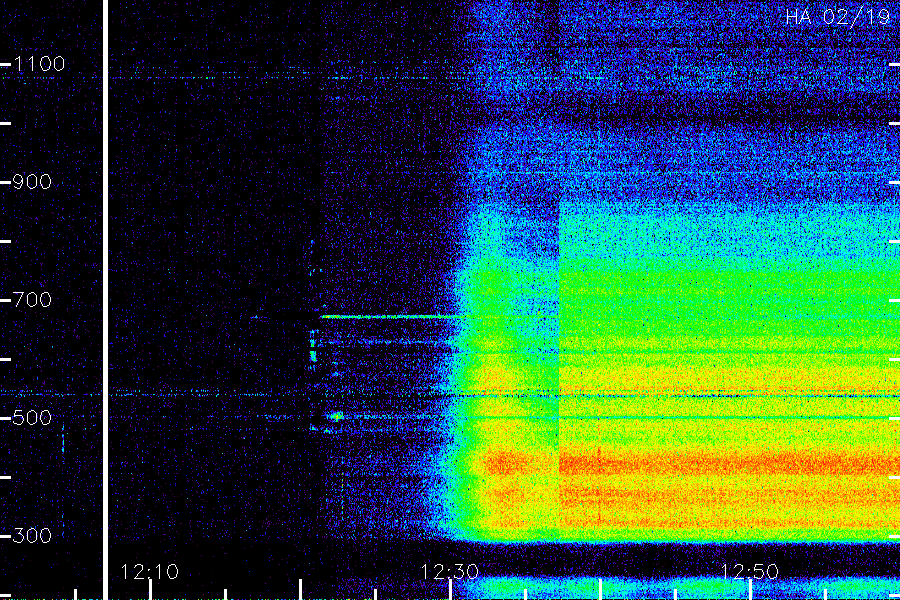900x600 pixels.
Task: Click the 12:30 time axis label
Action: pos(449,571)
